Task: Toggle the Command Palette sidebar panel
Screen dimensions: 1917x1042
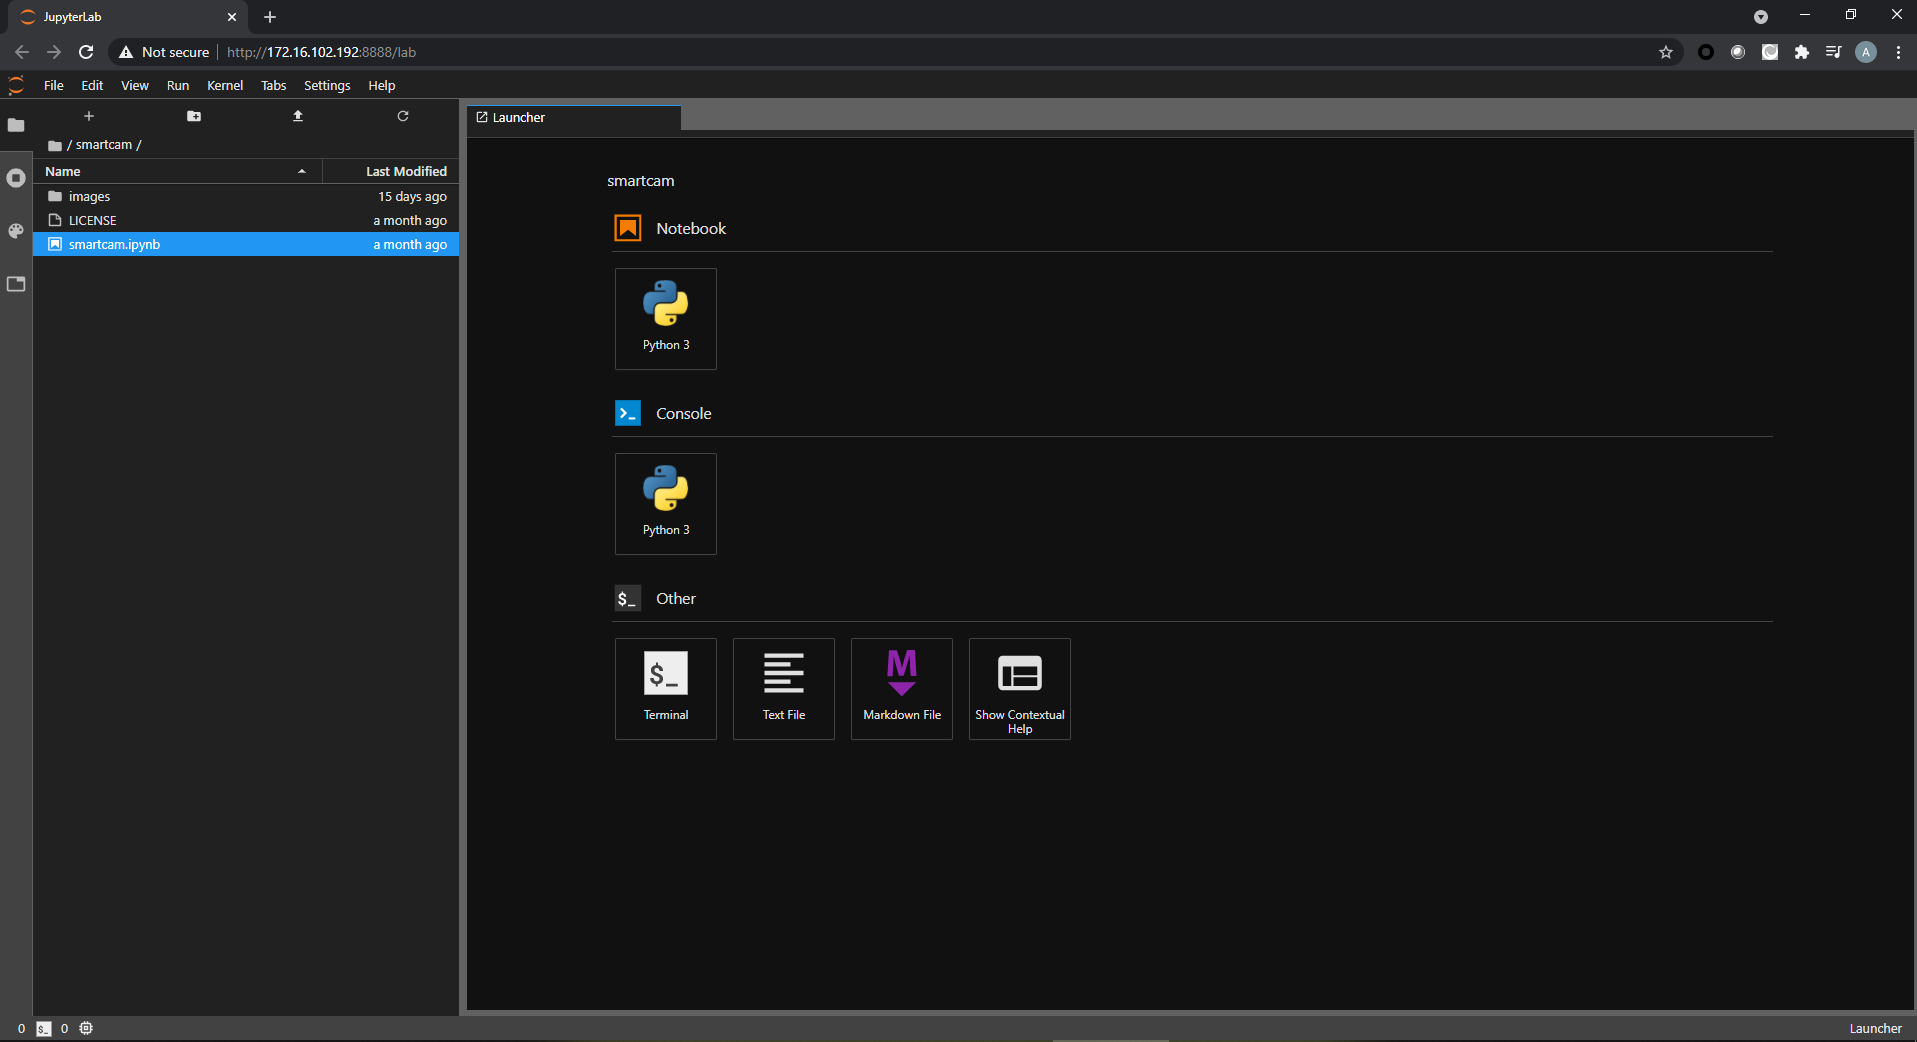Action: 16,231
